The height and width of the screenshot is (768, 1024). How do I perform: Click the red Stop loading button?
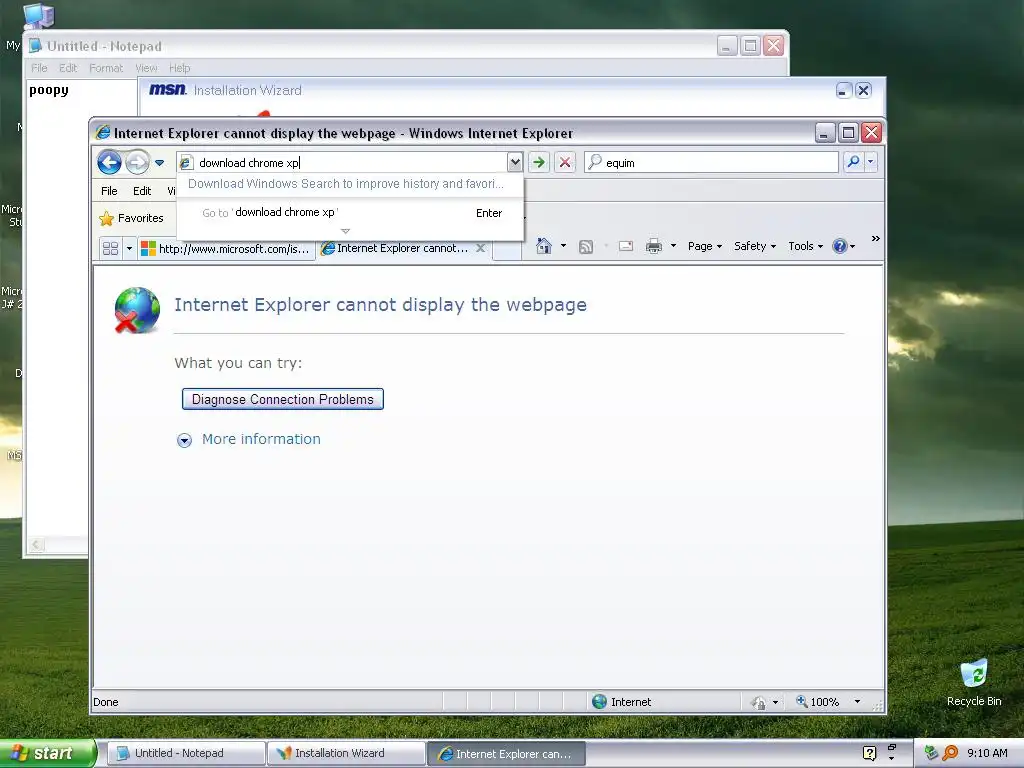click(x=565, y=163)
